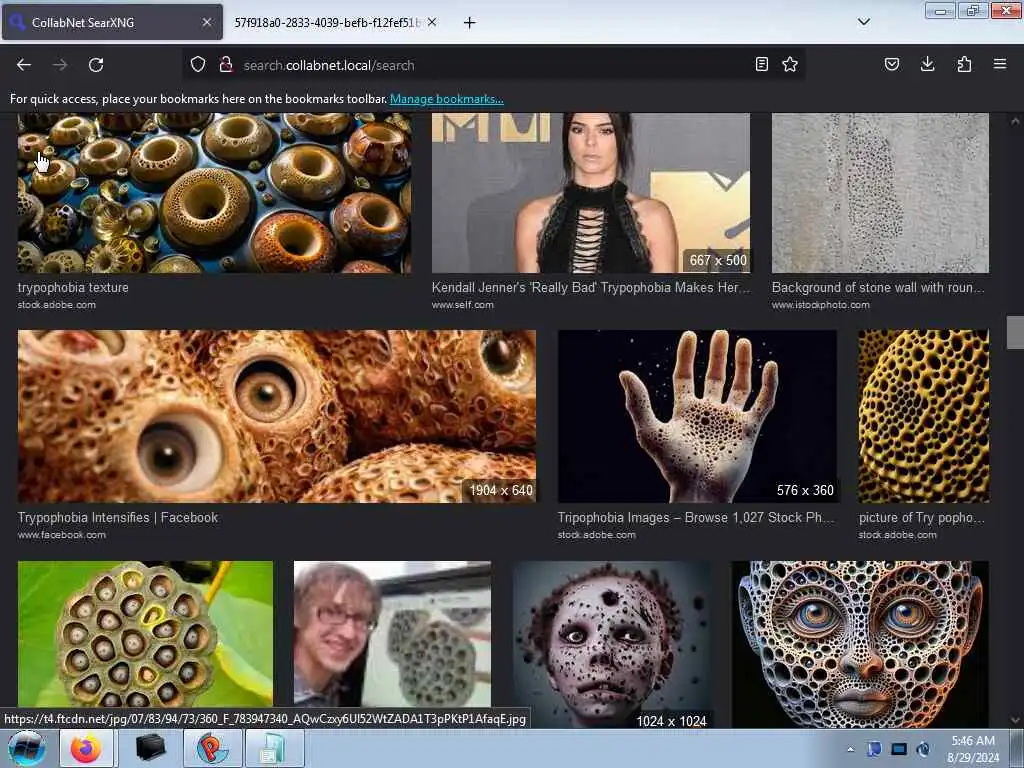The width and height of the screenshot is (1024, 768).
Task: Switch to the 57f918a0-2833-4039 tab
Action: coord(334,22)
